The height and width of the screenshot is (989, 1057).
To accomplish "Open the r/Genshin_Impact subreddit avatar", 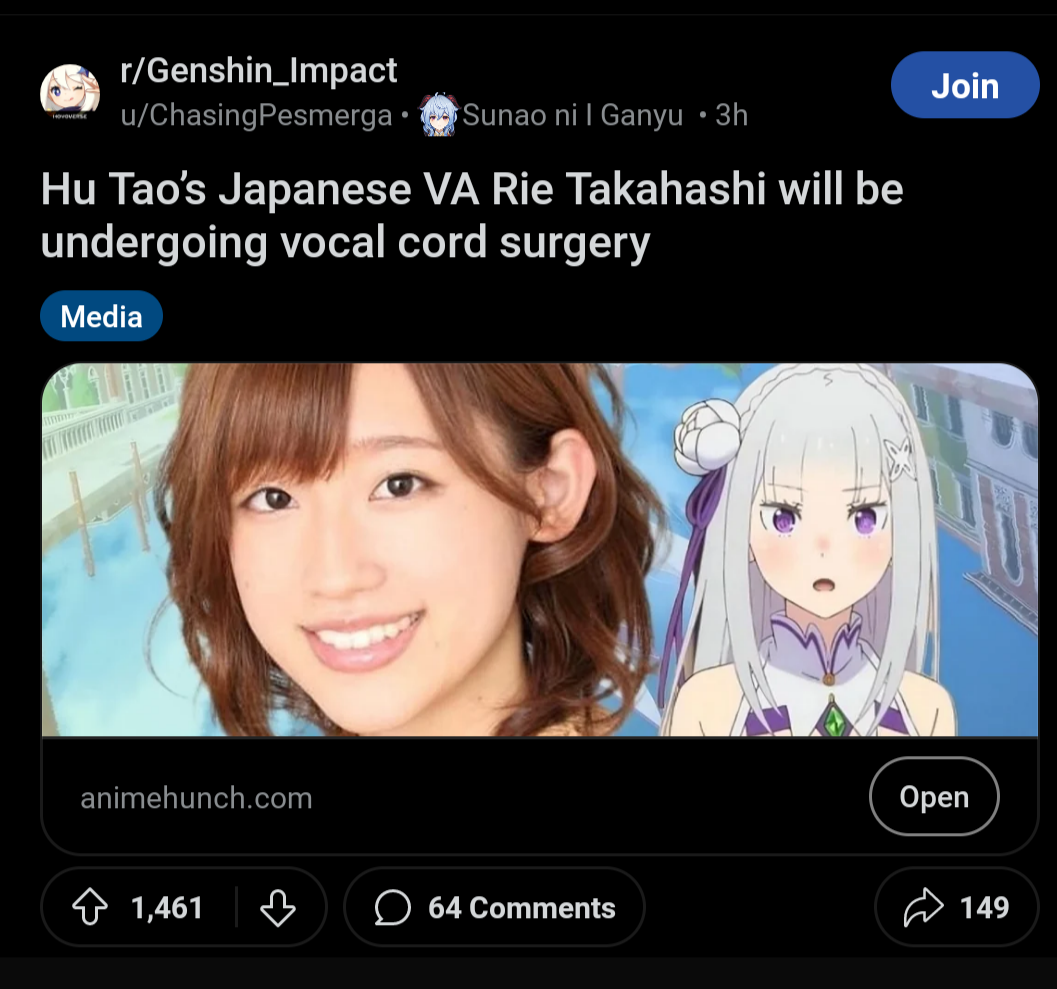I will 69,92.
